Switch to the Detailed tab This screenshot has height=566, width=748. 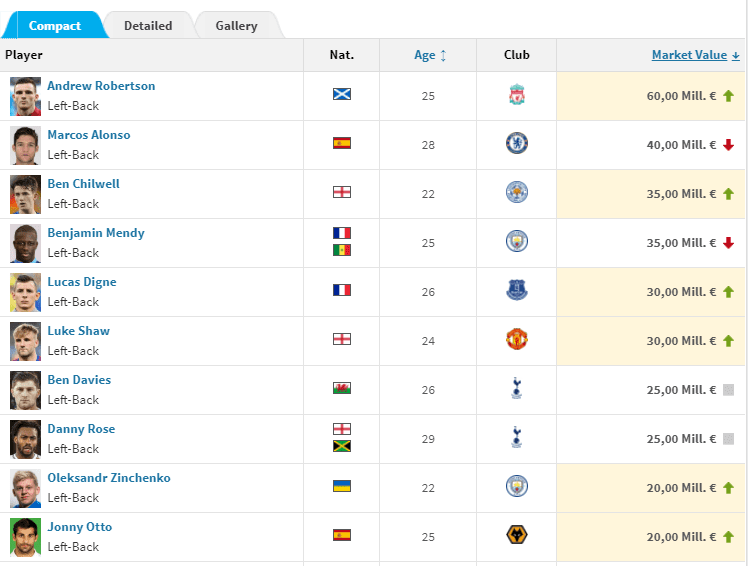tap(148, 26)
